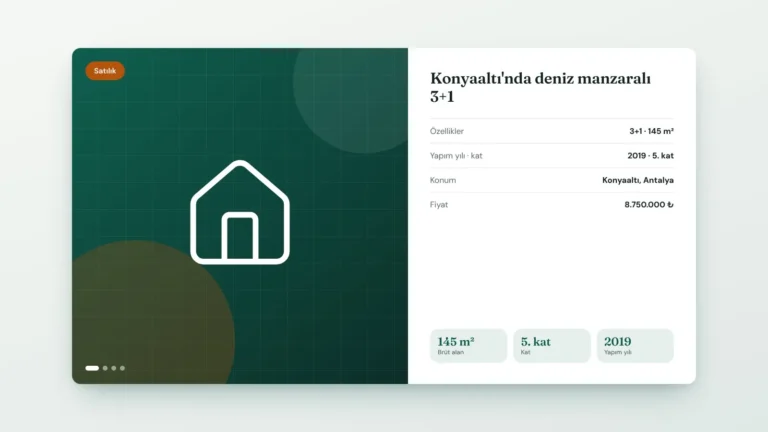Click the Yapım yılı · kat label

click(456, 156)
